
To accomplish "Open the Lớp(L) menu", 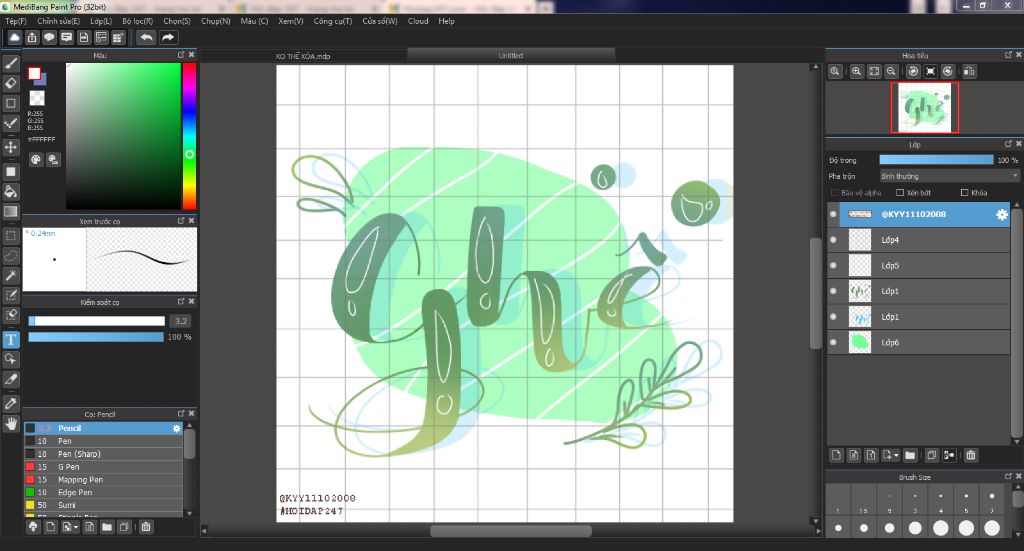I will pyautogui.click(x=101, y=21).
